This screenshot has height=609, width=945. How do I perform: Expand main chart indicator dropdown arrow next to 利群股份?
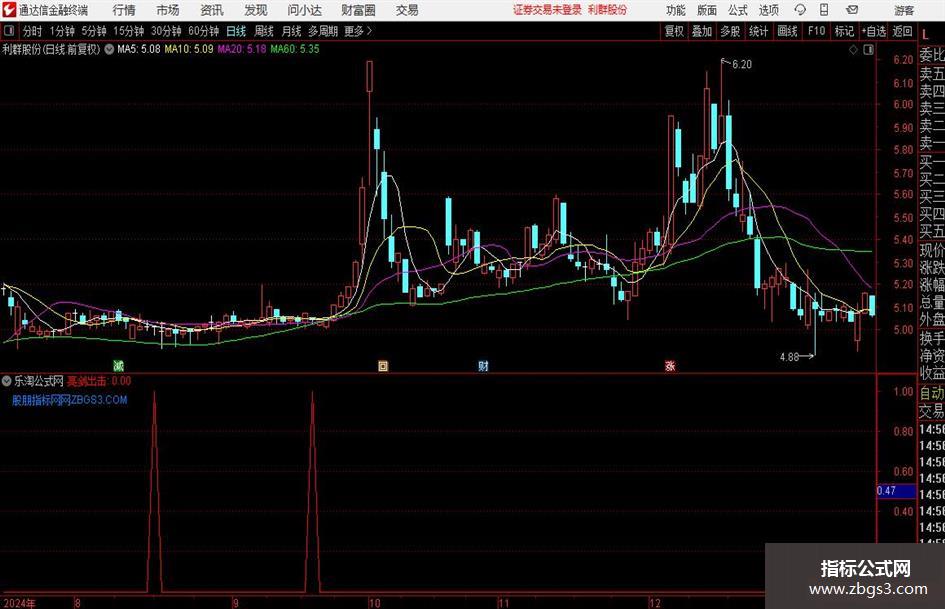point(109,49)
